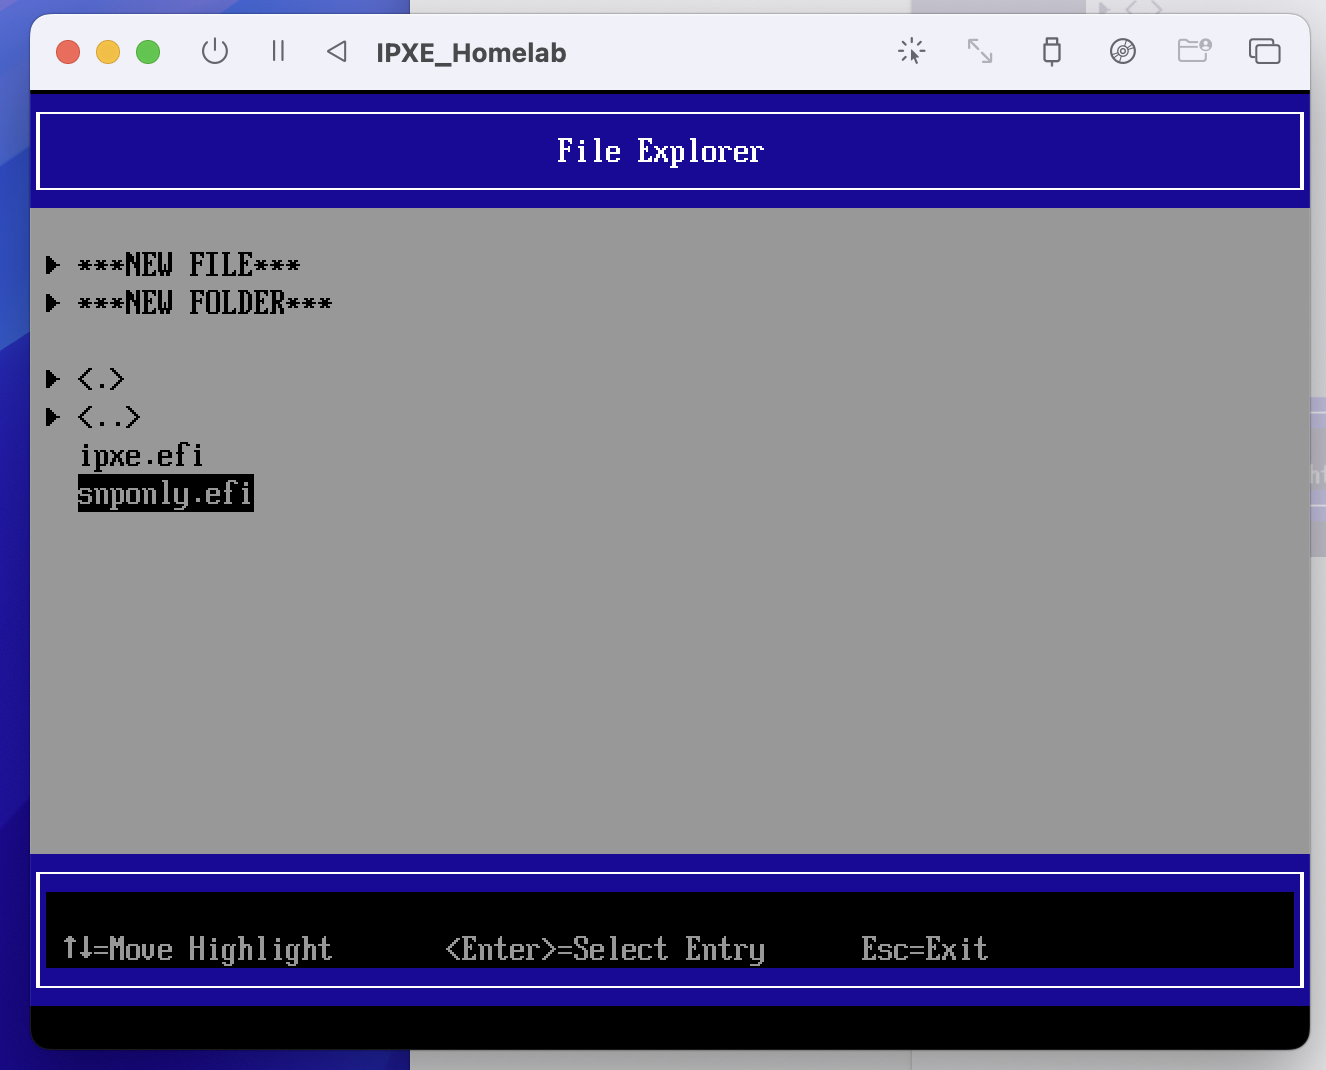Screen dimensions: 1326x1070
Task: Click the green full-screen button
Action: pos(148,52)
